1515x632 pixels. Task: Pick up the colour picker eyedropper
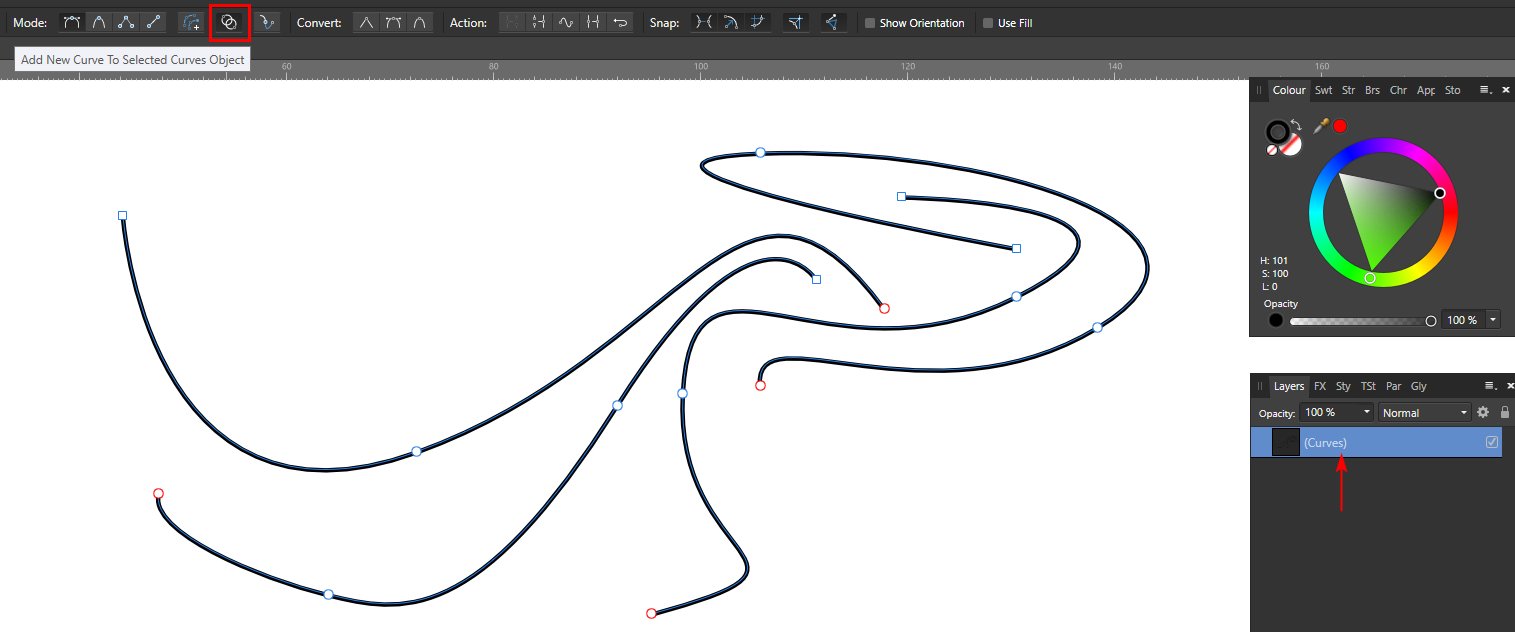[1321, 126]
